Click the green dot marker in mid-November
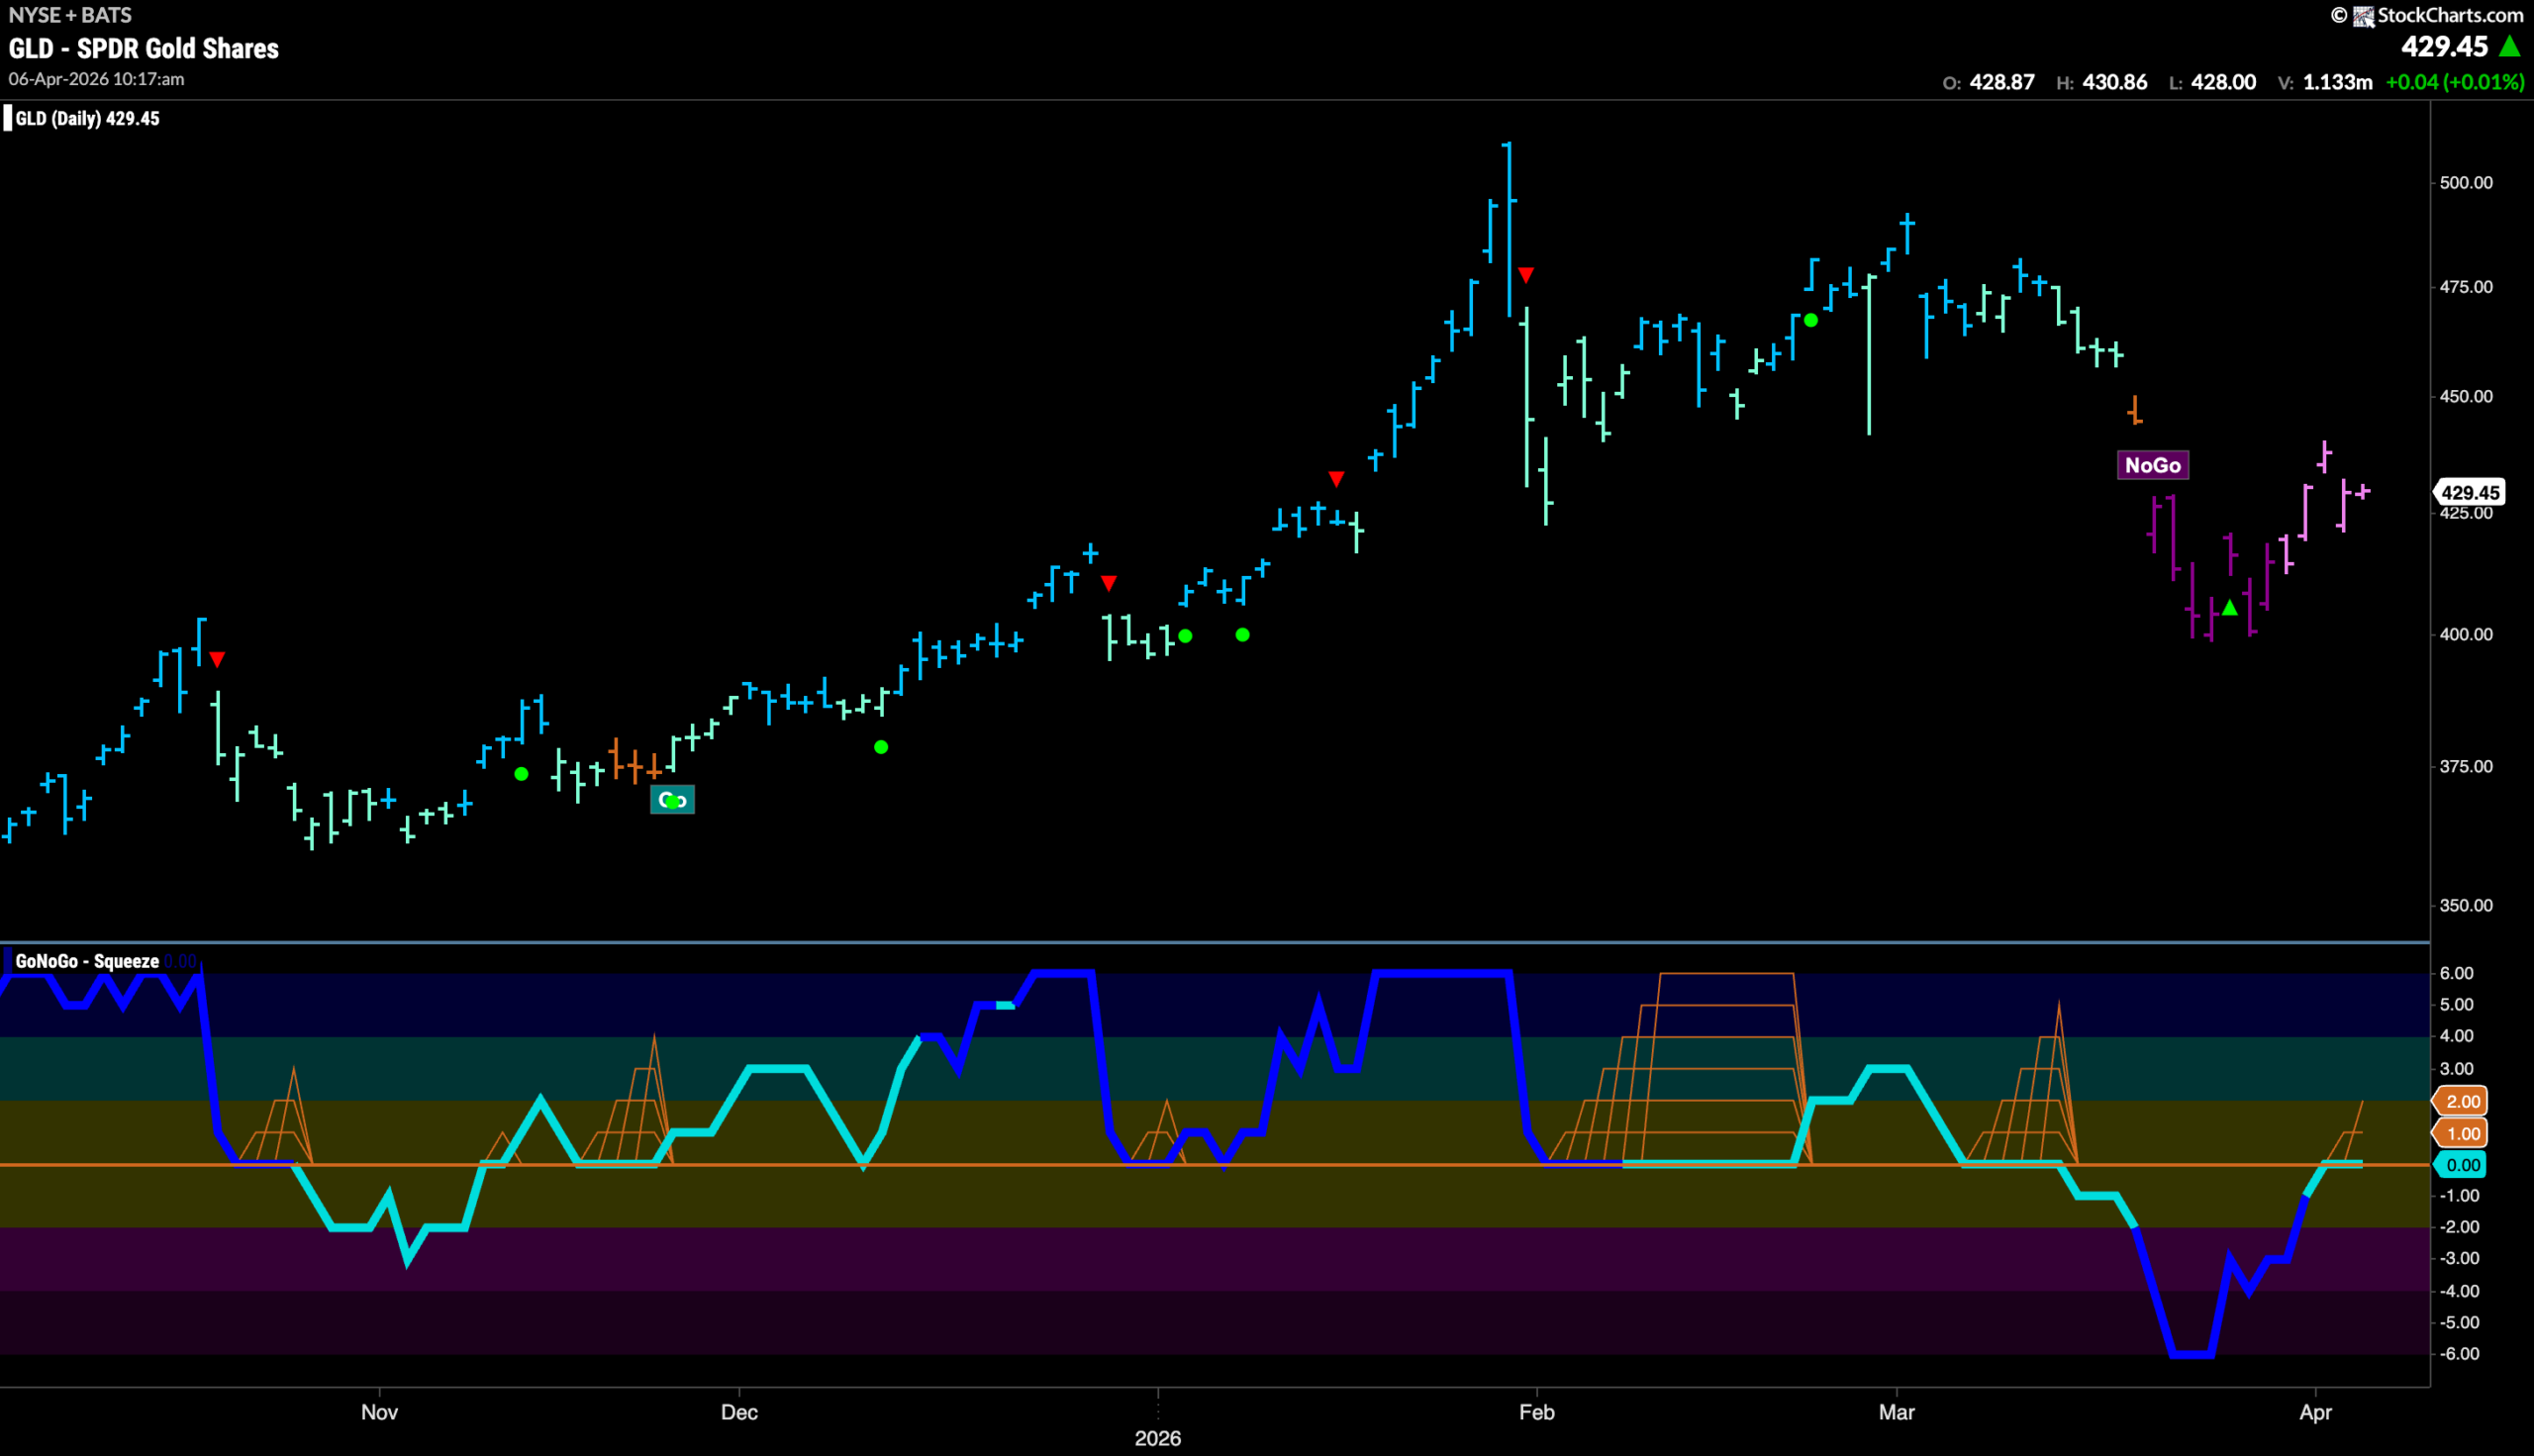2534x1456 pixels. click(521, 774)
